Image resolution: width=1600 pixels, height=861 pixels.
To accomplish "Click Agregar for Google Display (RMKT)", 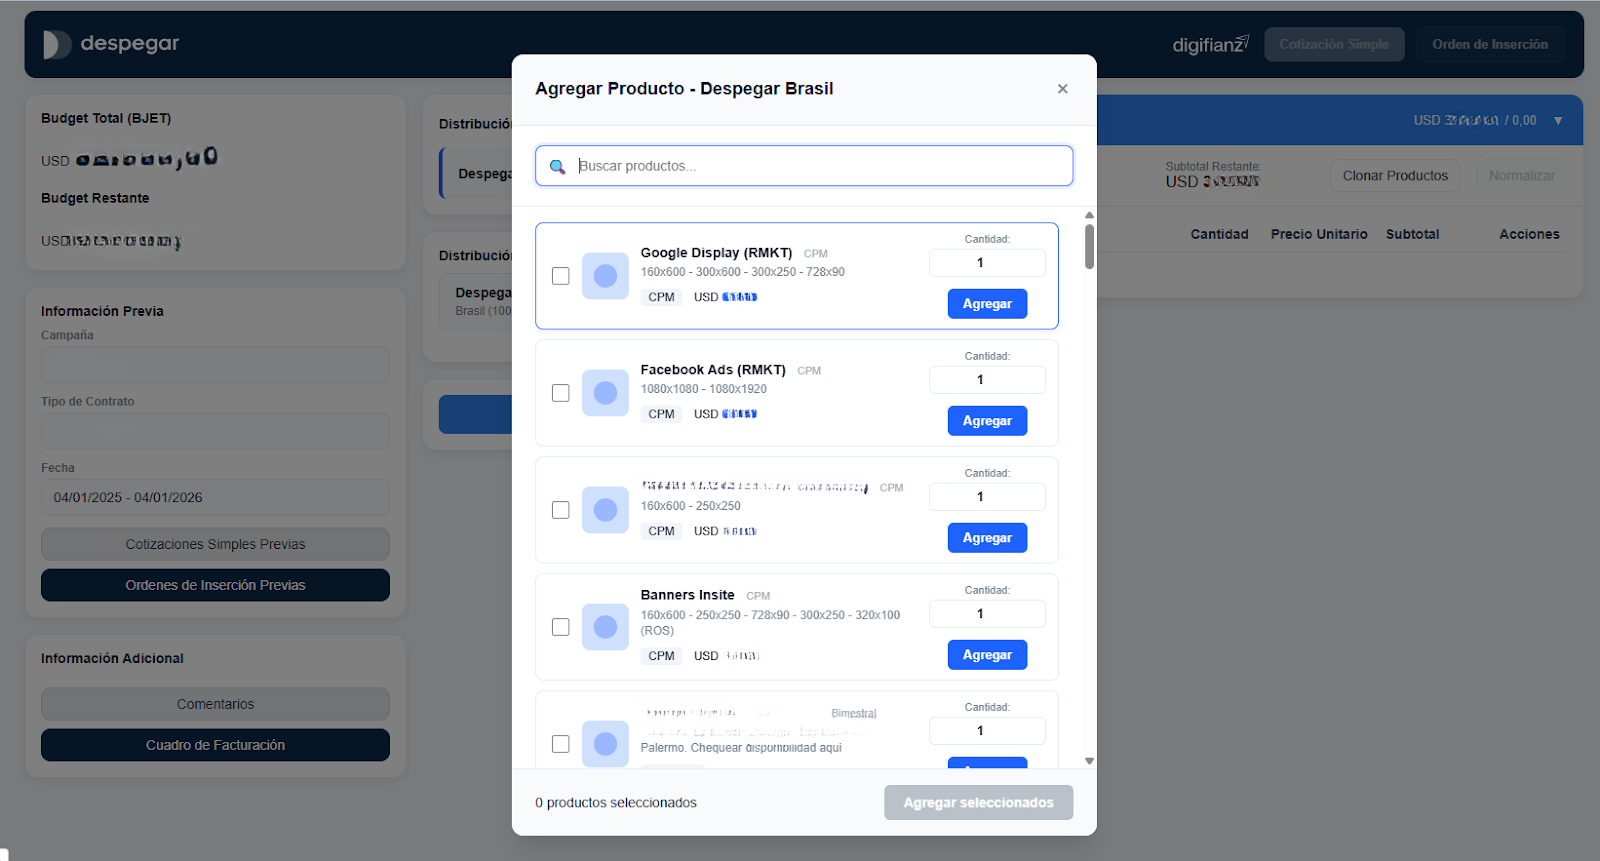I will point(987,304).
